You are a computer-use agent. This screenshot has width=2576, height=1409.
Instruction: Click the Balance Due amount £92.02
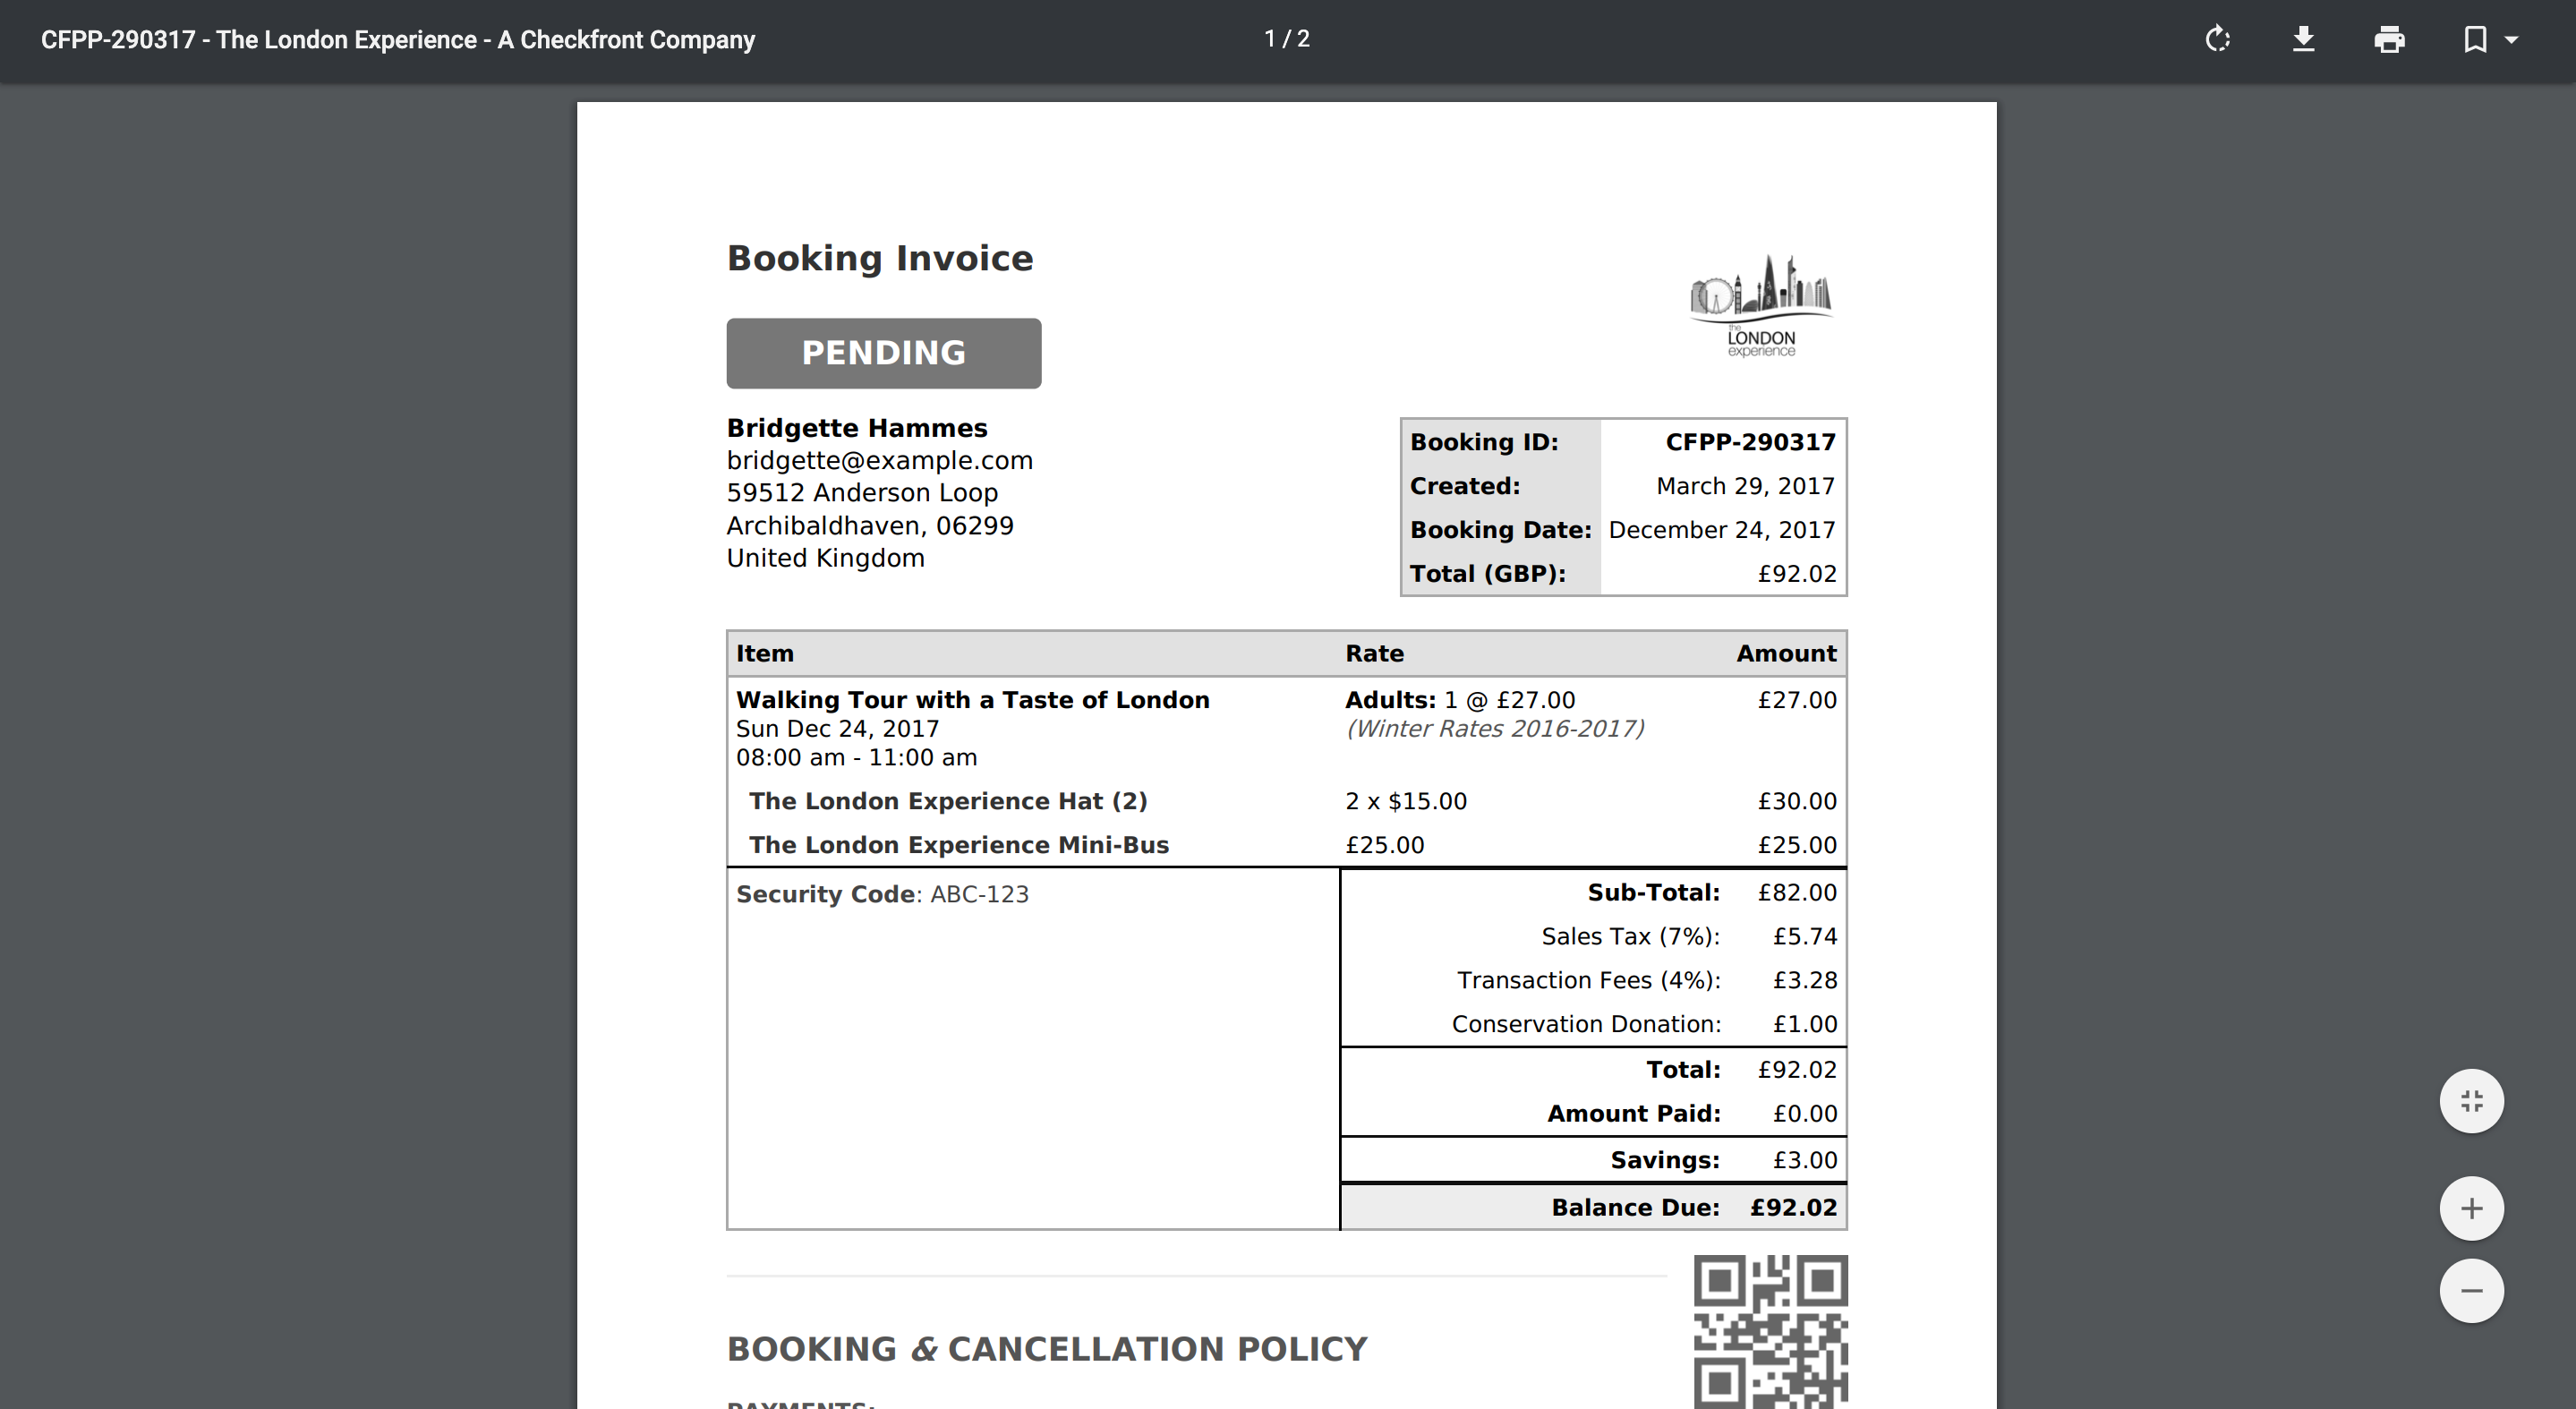[1794, 1208]
